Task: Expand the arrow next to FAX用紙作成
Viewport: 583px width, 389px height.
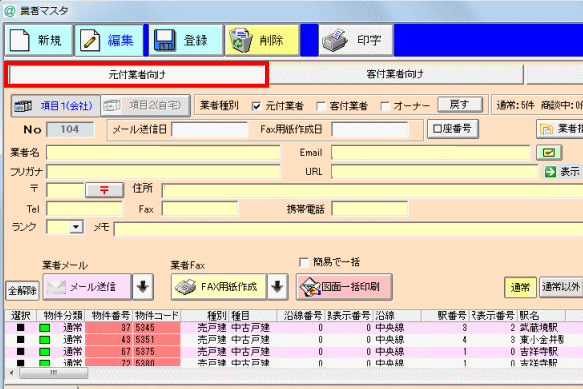Action: [x=277, y=287]
